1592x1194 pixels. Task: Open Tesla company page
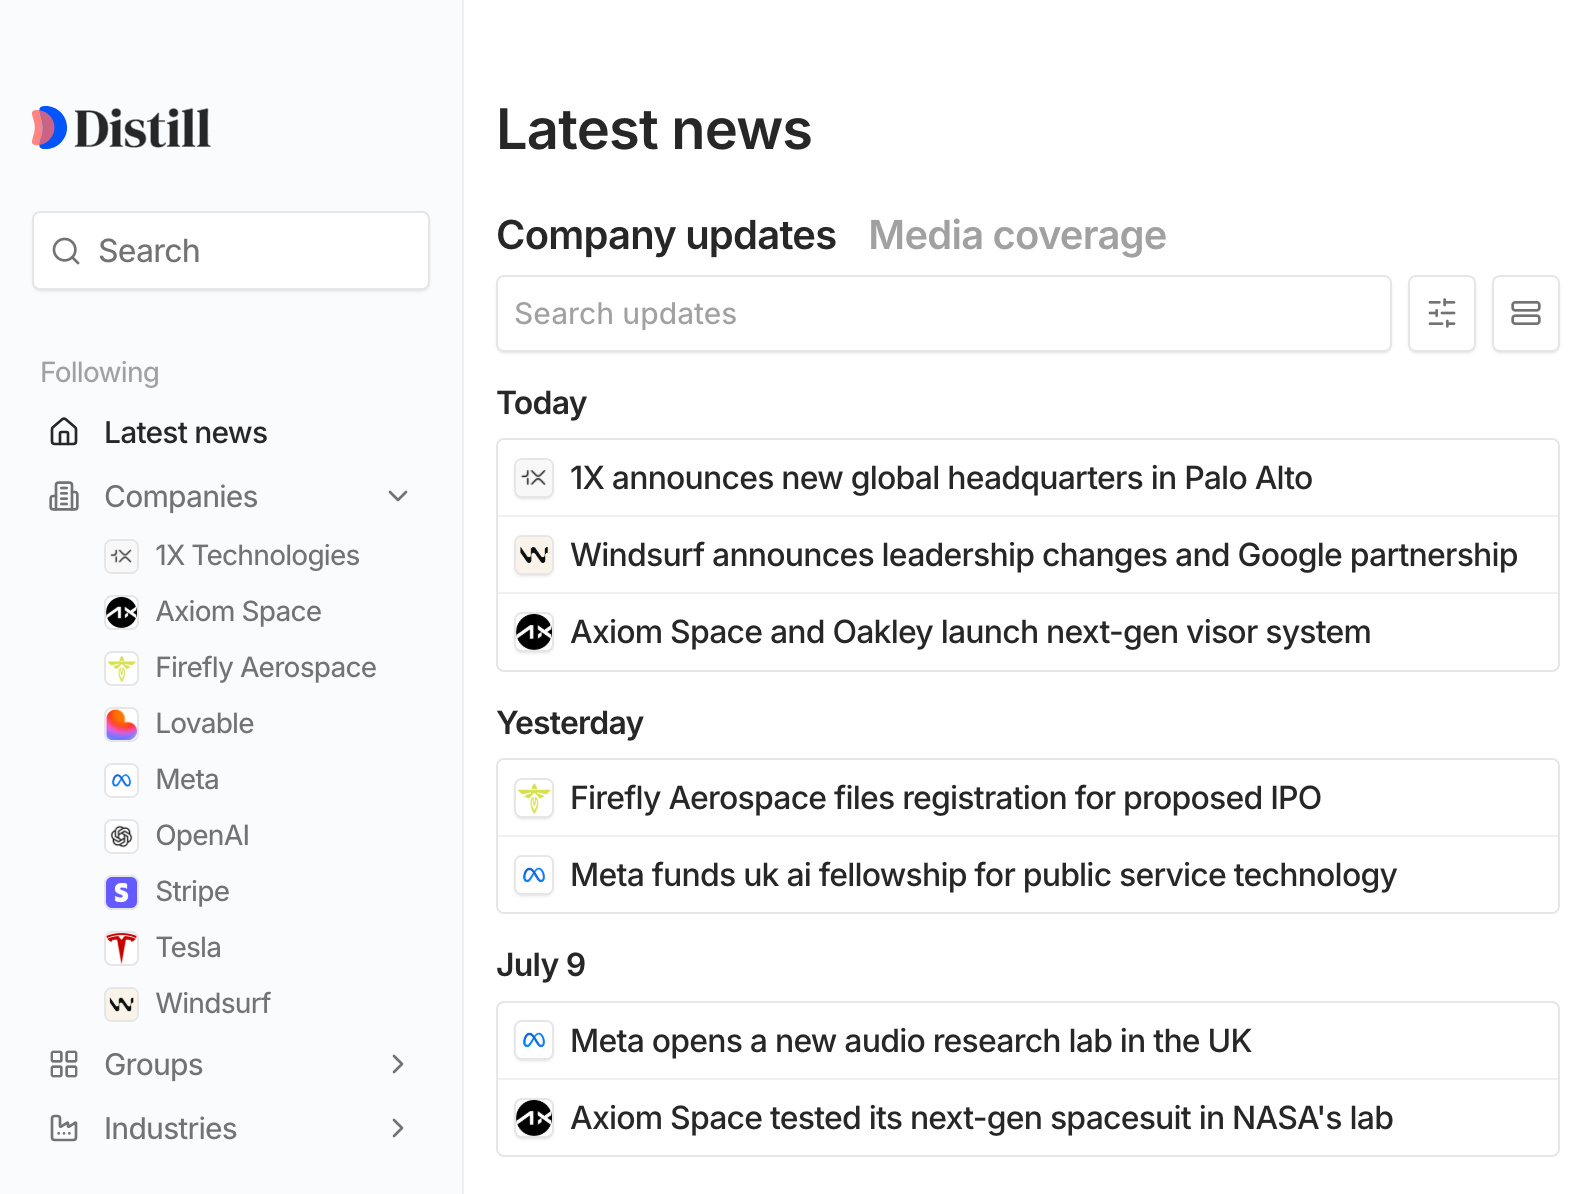[188, 948]
